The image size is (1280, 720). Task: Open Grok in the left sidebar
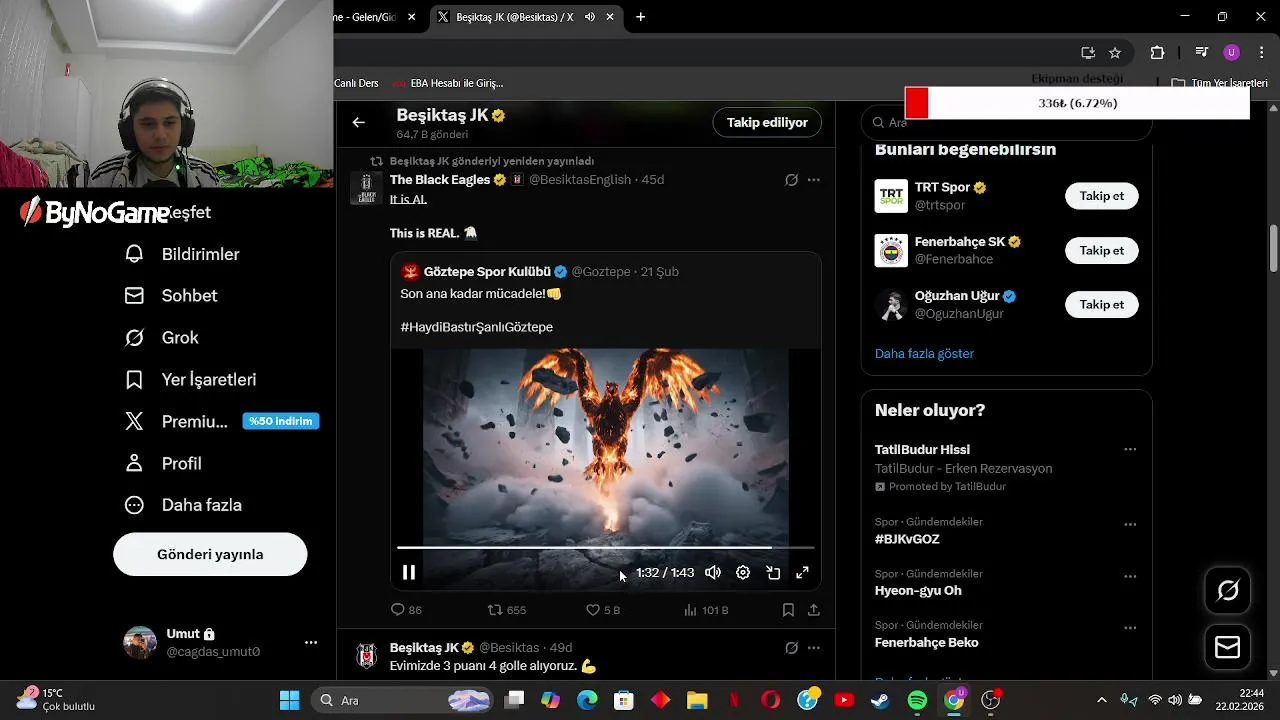click(x=162, y=338)
